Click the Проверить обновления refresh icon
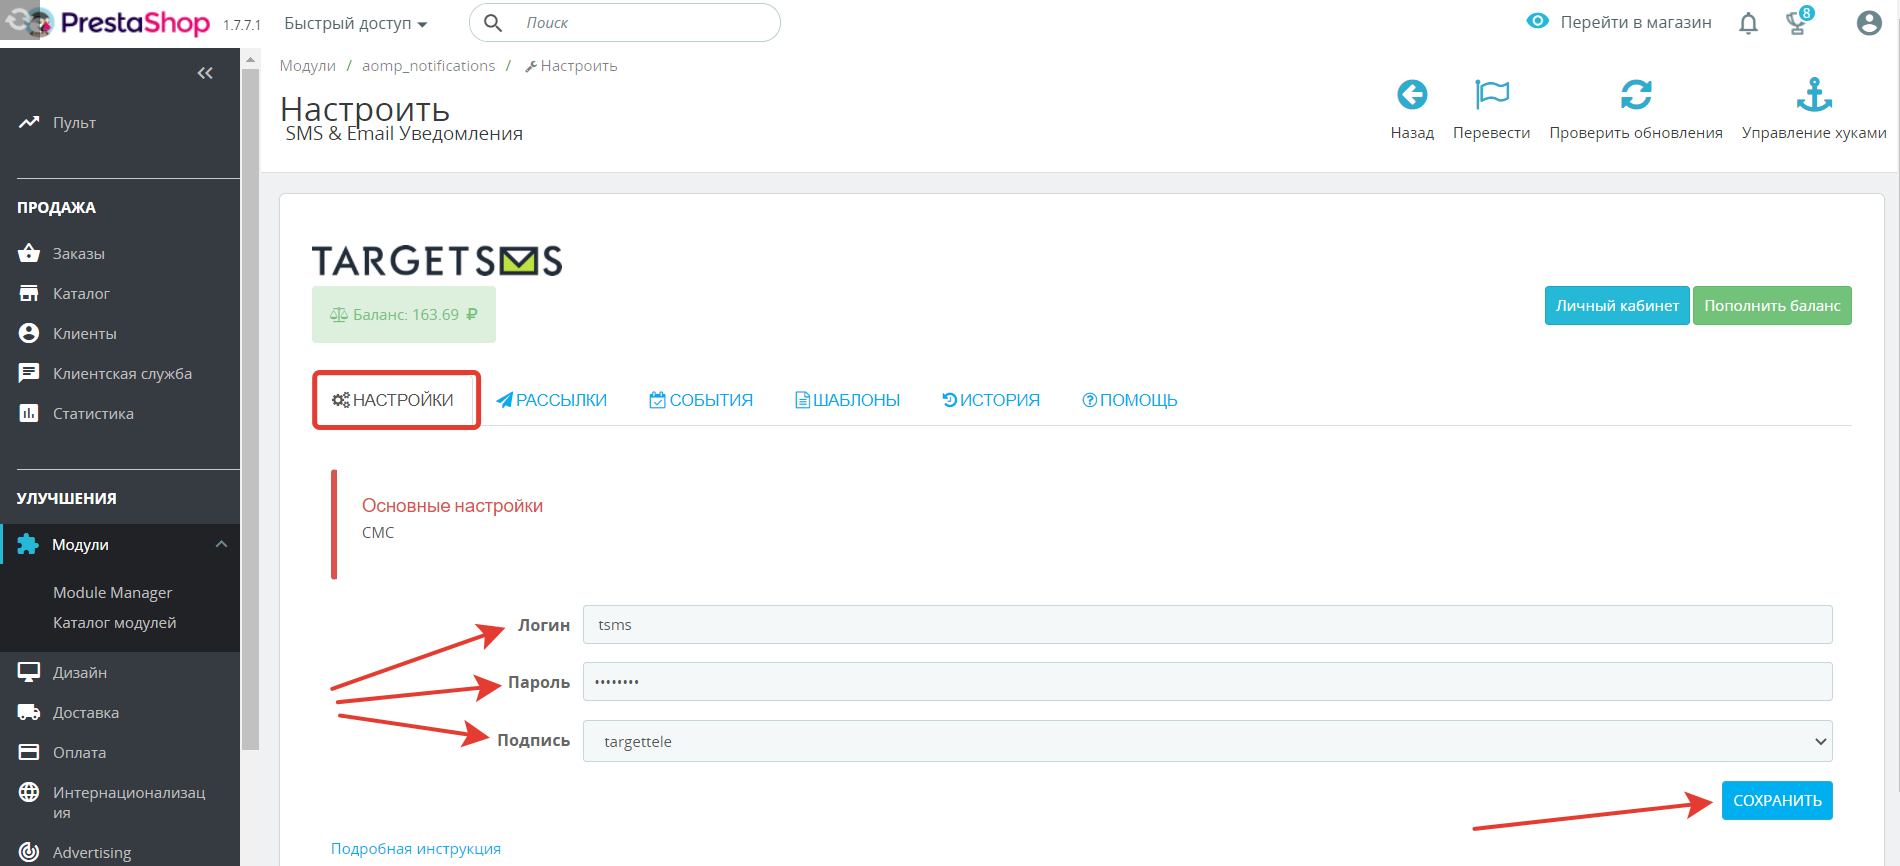This screenshot has height=866, width=1900. pos(1636,95)
